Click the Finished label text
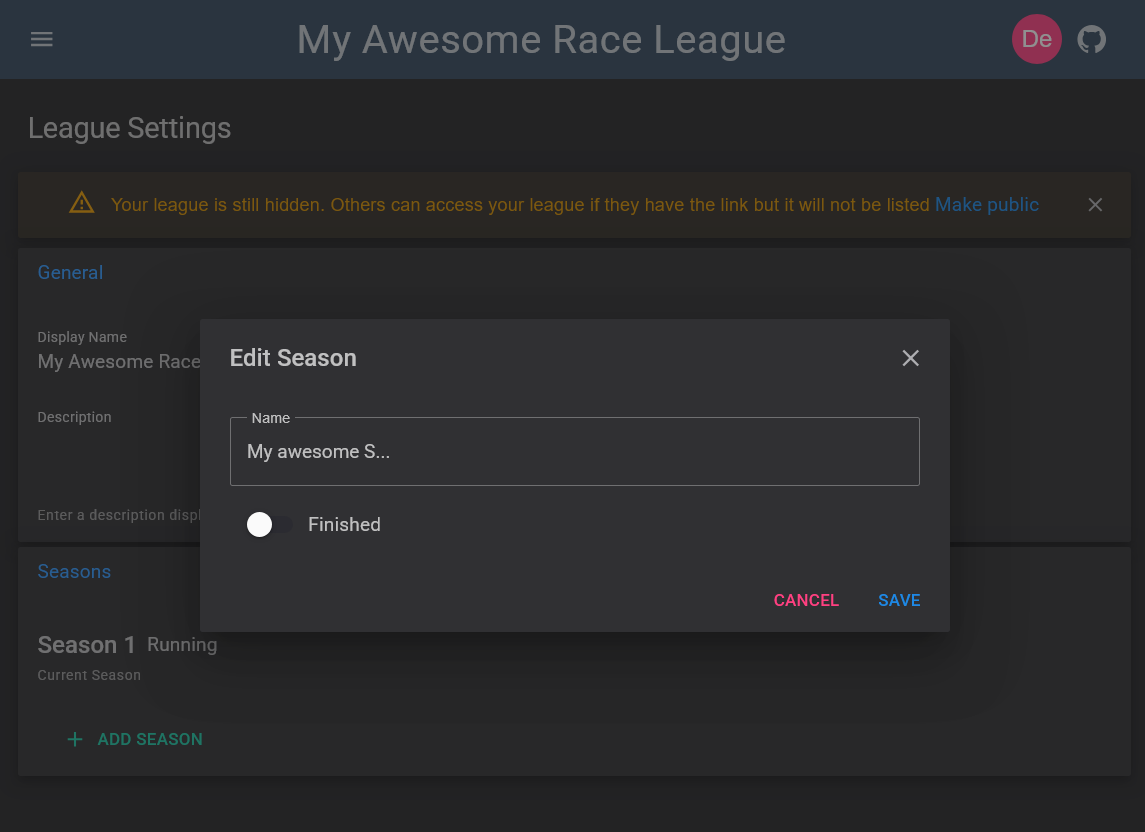The width and height of the screenshot is (1145, 832). click(344, 524)
